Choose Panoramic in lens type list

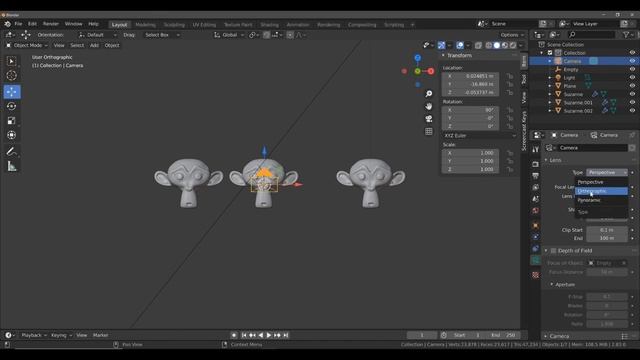click(x=601, y=200)
